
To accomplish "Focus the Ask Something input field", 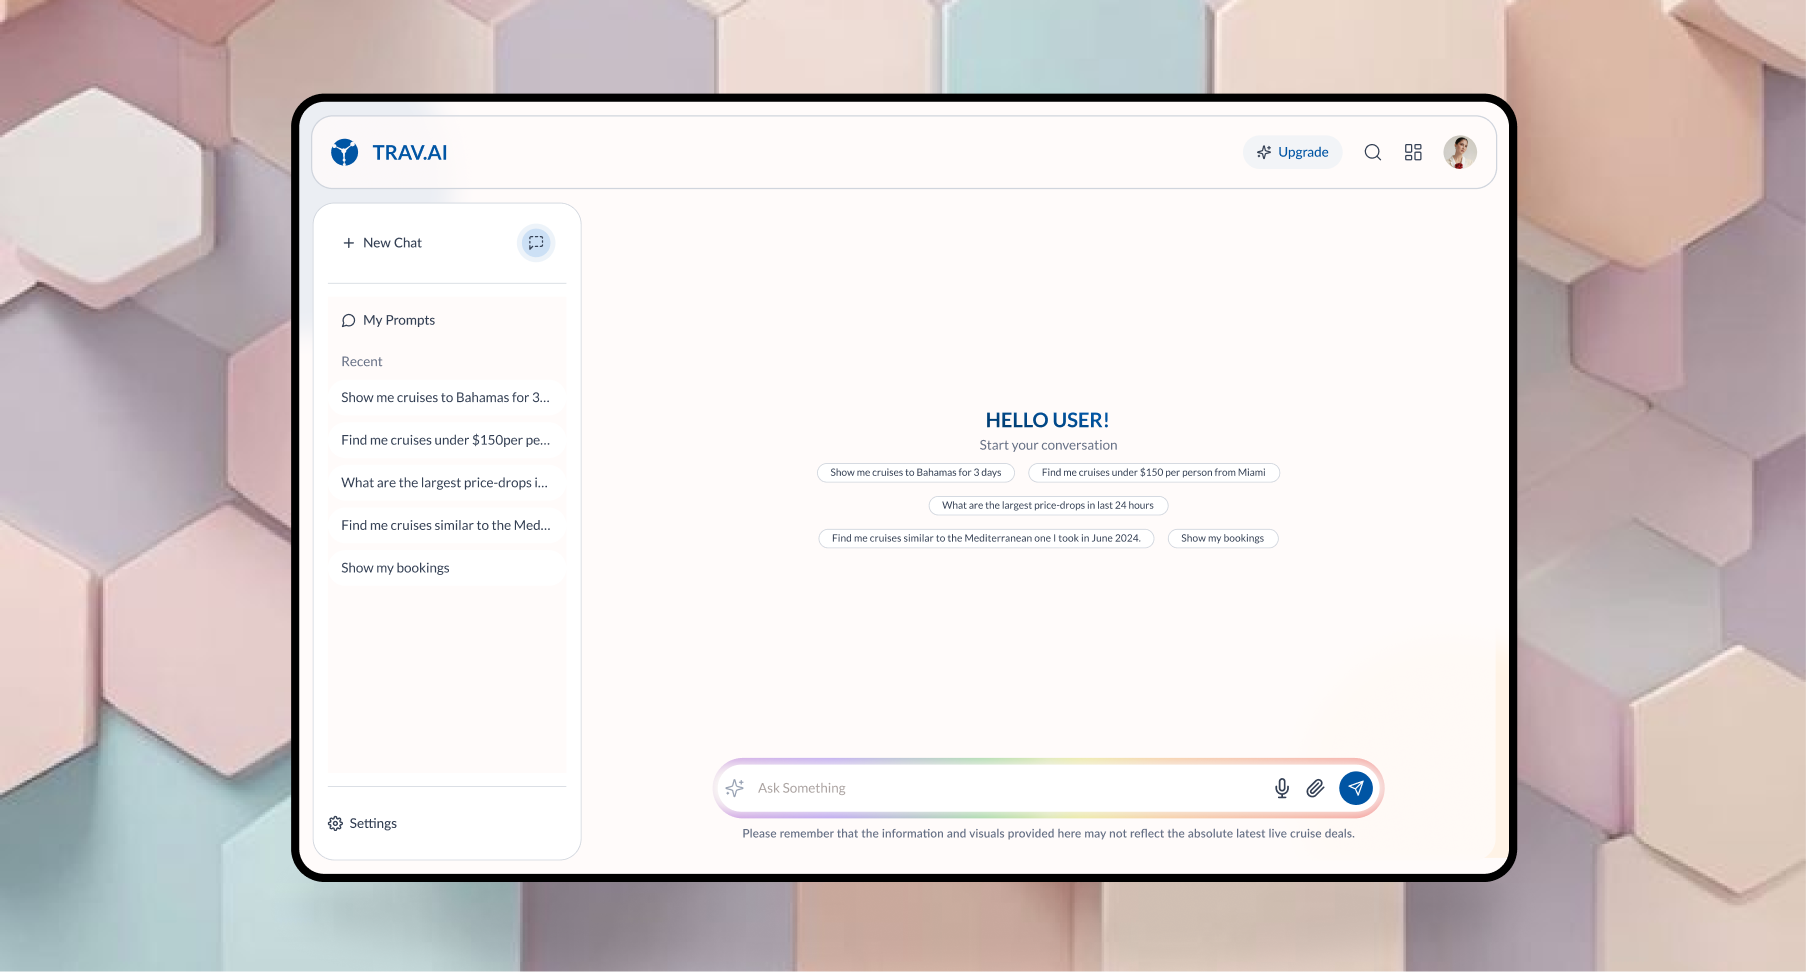I will coord(1000,788).
